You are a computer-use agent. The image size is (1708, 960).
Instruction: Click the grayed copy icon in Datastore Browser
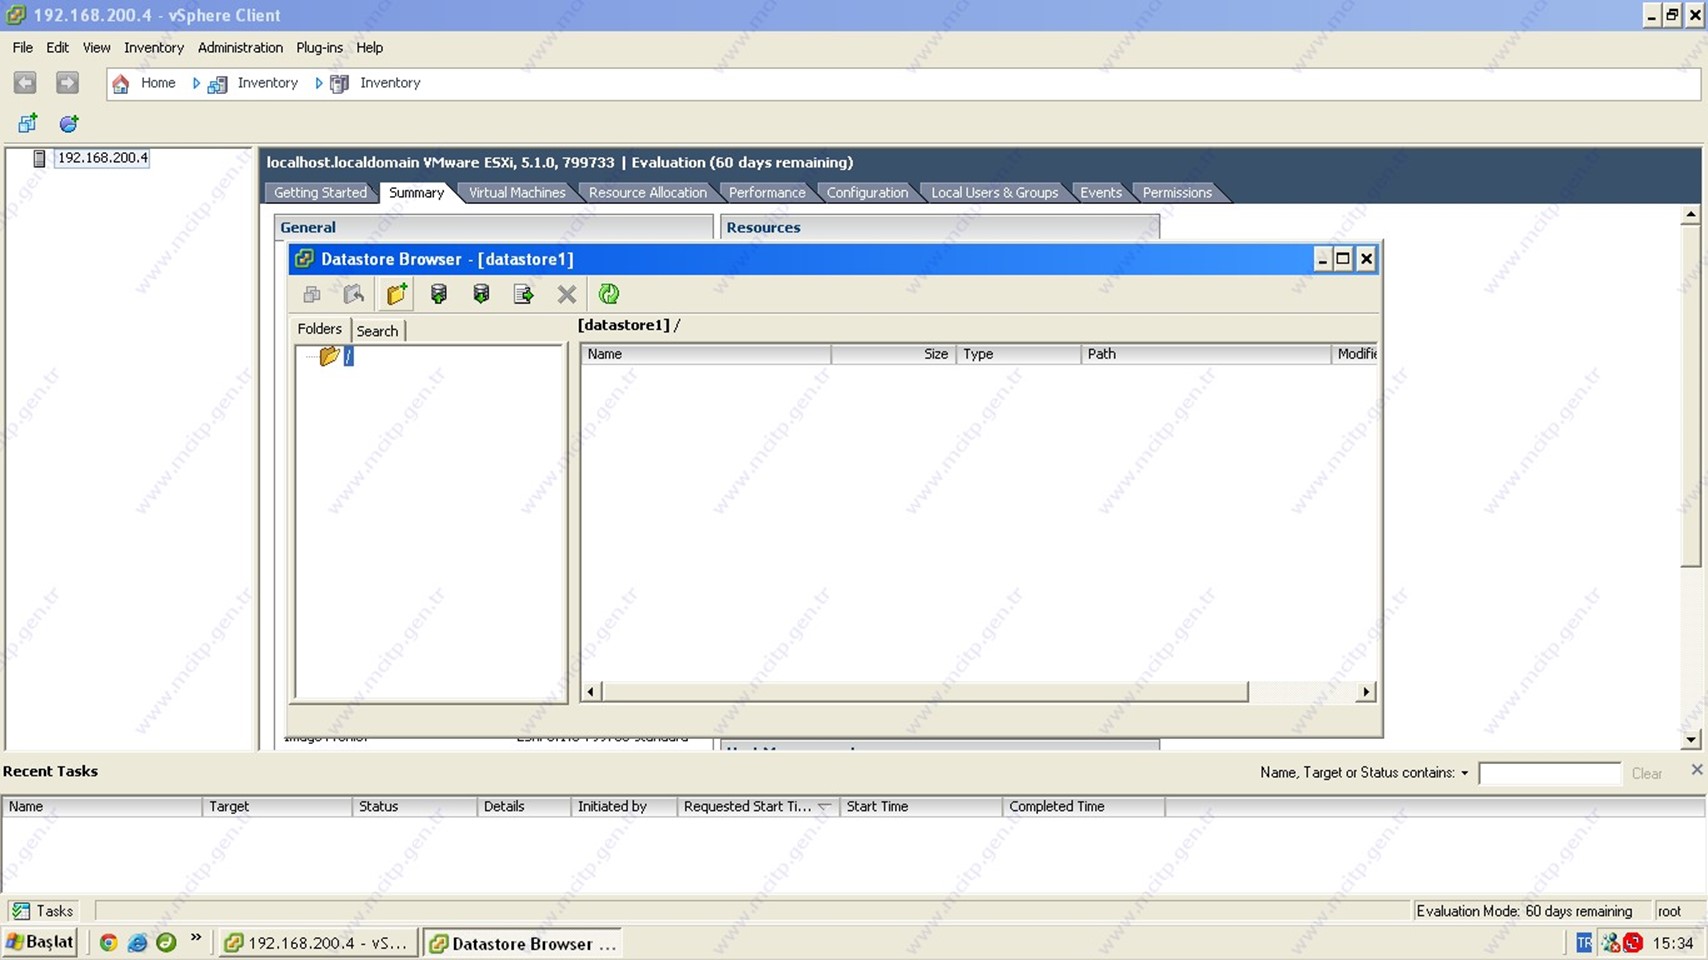click(x=312, y=294)
